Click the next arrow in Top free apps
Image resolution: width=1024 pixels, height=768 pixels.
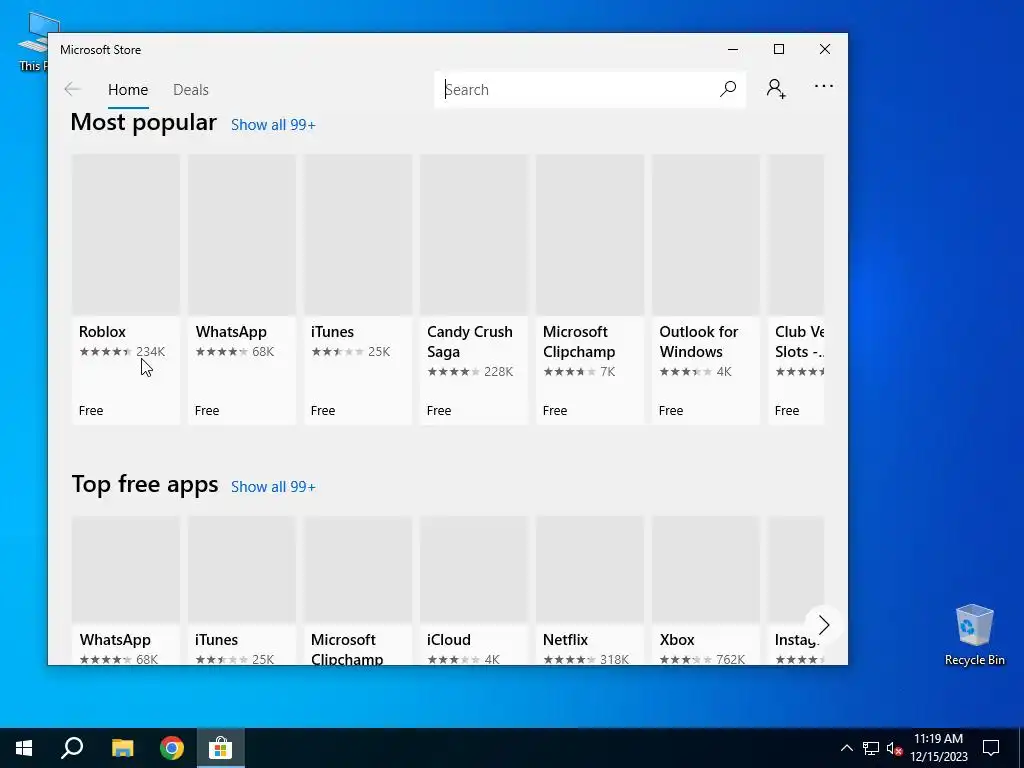tap(824, 625)
